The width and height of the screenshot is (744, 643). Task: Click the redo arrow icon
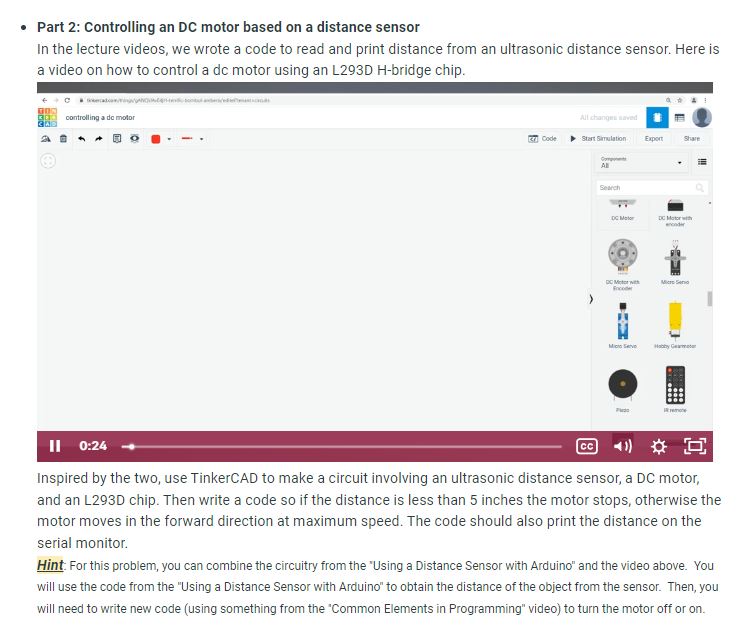99,139
